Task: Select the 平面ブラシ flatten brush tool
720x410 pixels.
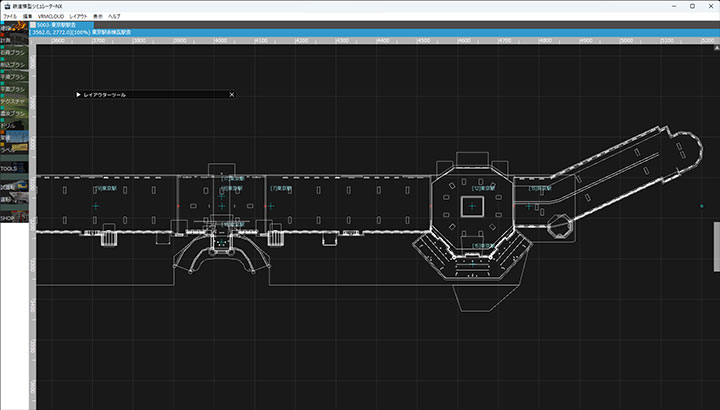Action: click(14, 89)
